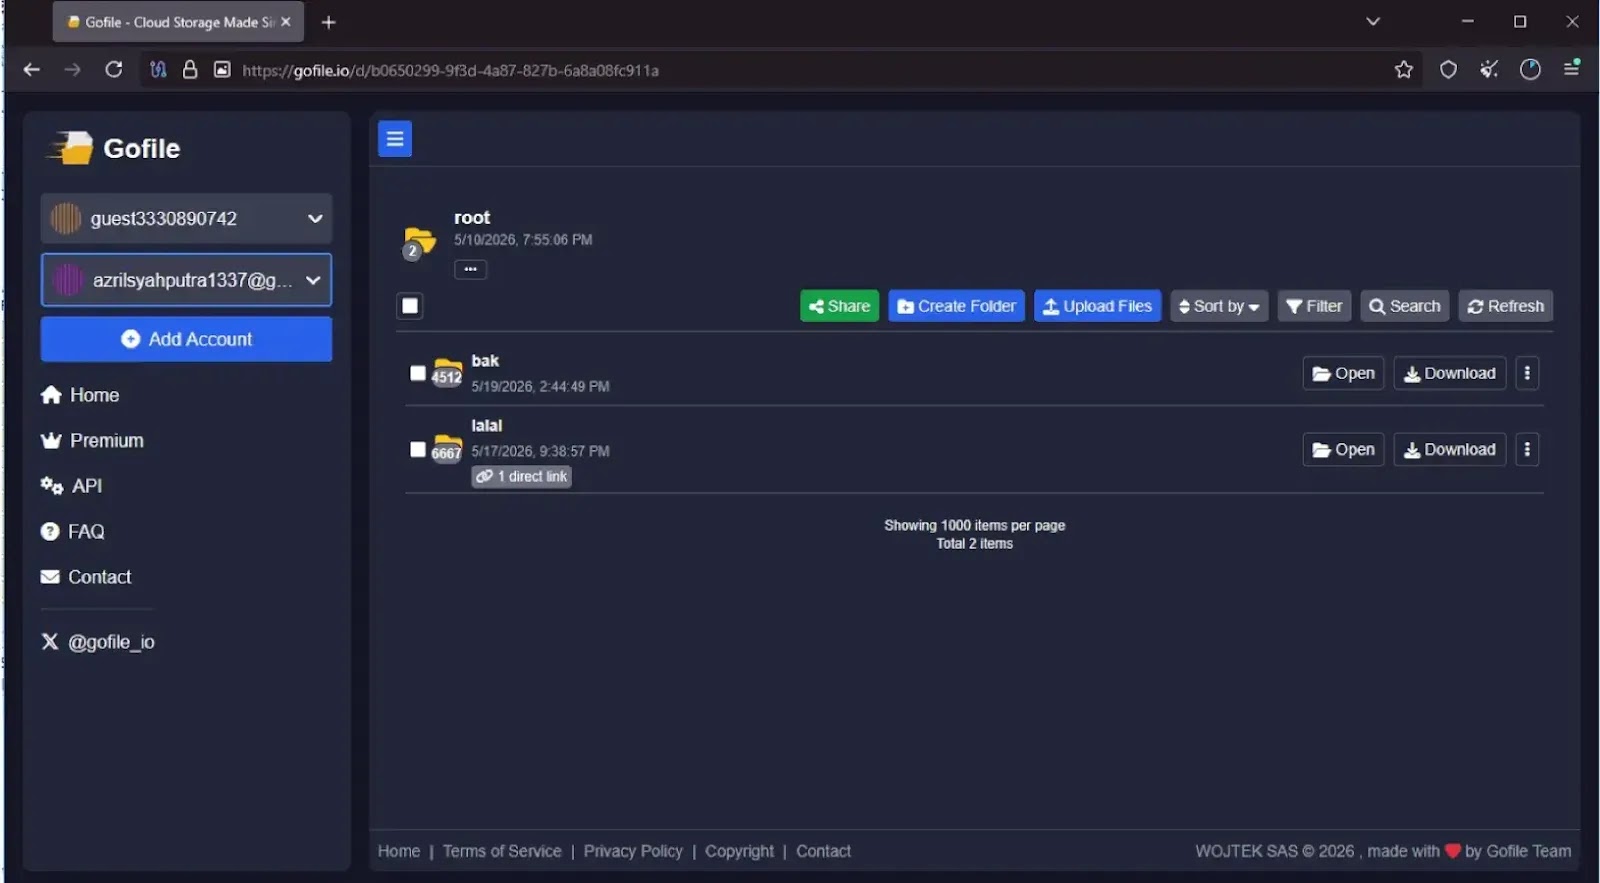Click the browser address bar URL
1600x883 pixels.
[450, 70]
